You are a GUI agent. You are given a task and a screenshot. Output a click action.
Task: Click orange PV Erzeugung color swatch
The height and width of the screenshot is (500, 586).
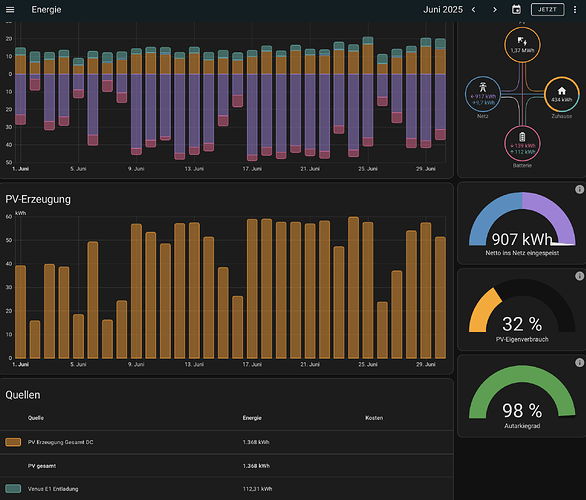(x=13, y=442)
